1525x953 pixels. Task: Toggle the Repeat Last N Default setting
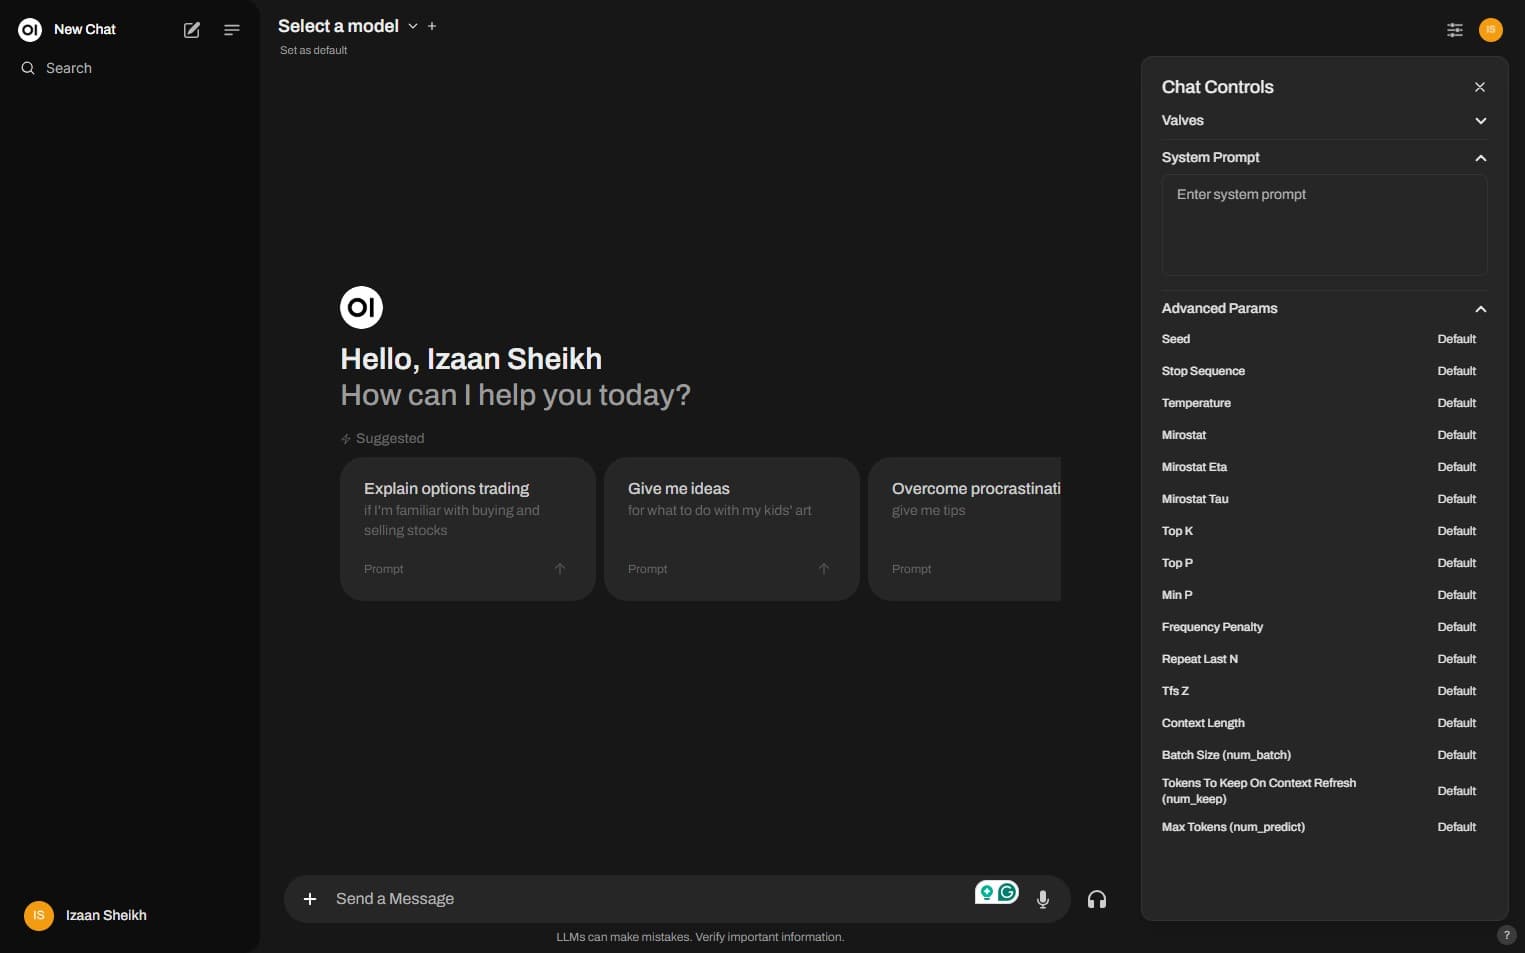(1457, 659)
